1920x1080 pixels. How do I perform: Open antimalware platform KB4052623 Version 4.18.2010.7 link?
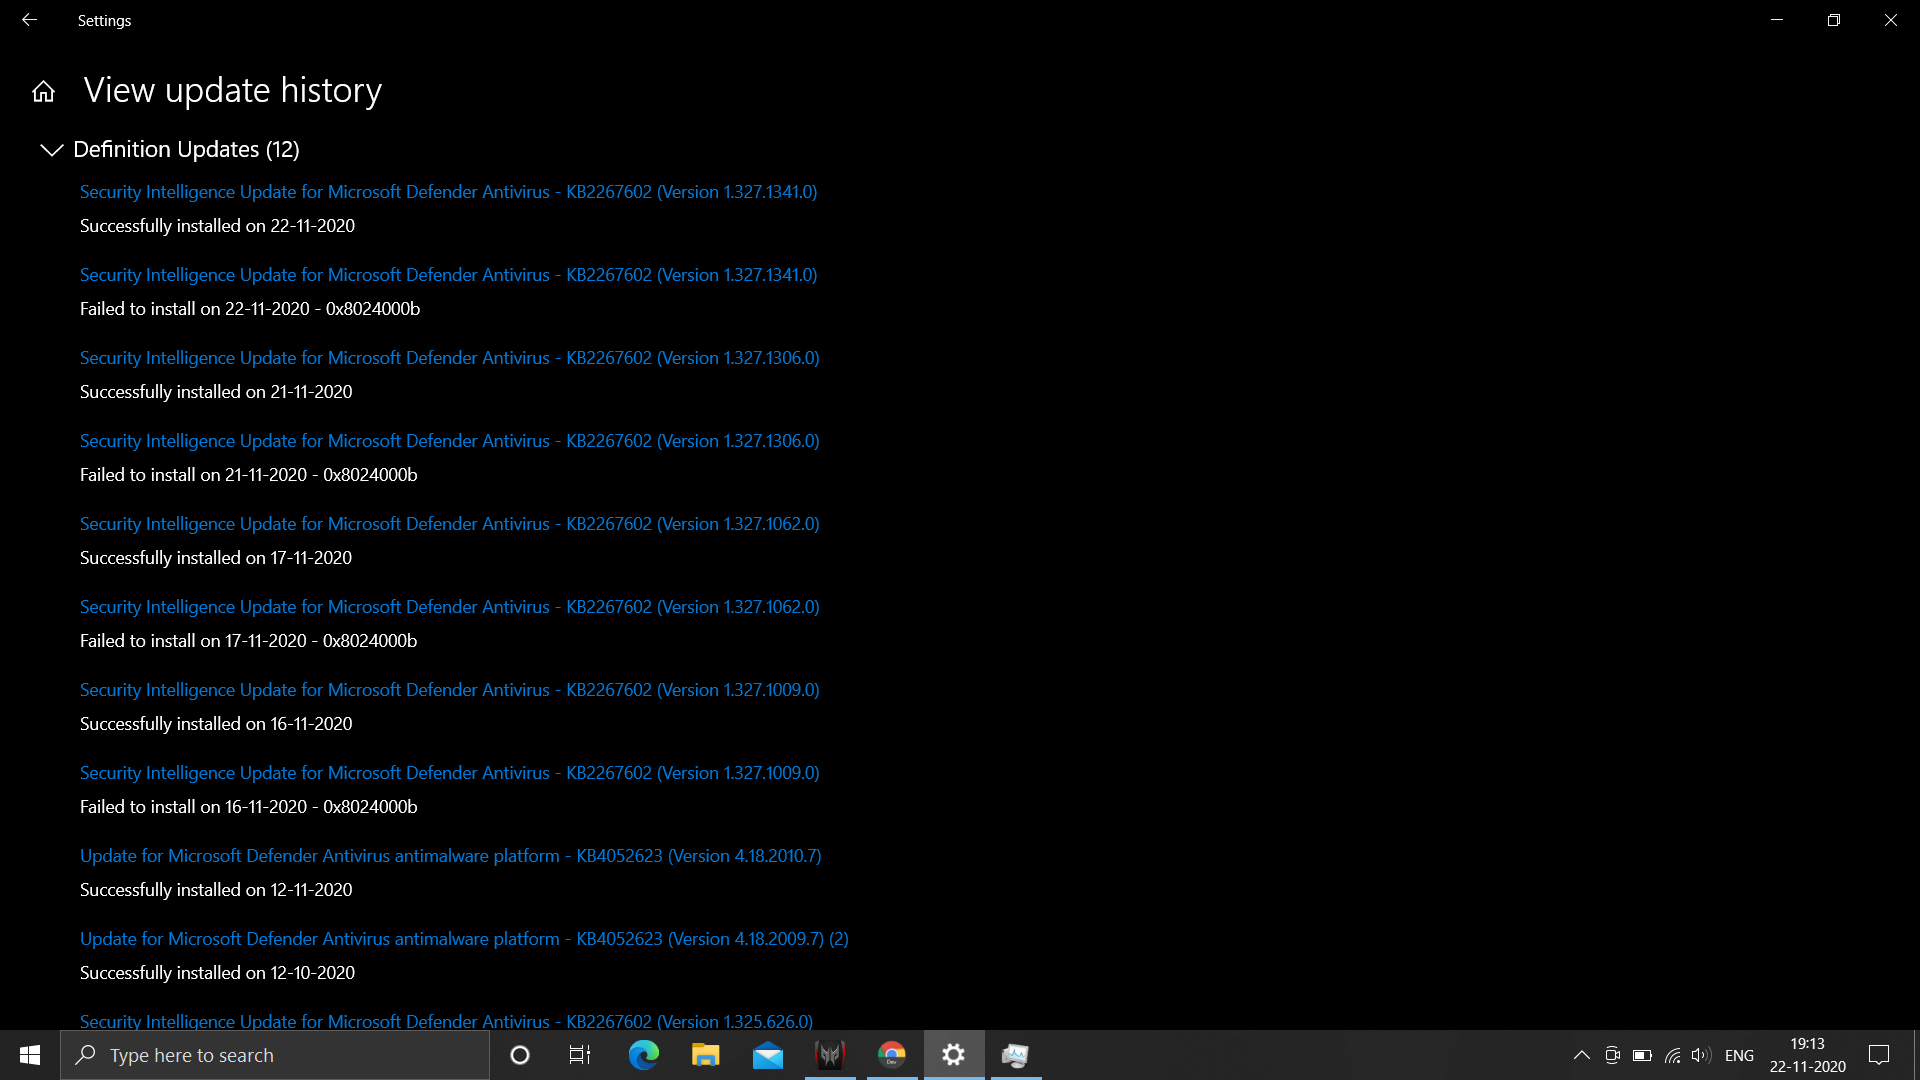(x=450, y=856)
